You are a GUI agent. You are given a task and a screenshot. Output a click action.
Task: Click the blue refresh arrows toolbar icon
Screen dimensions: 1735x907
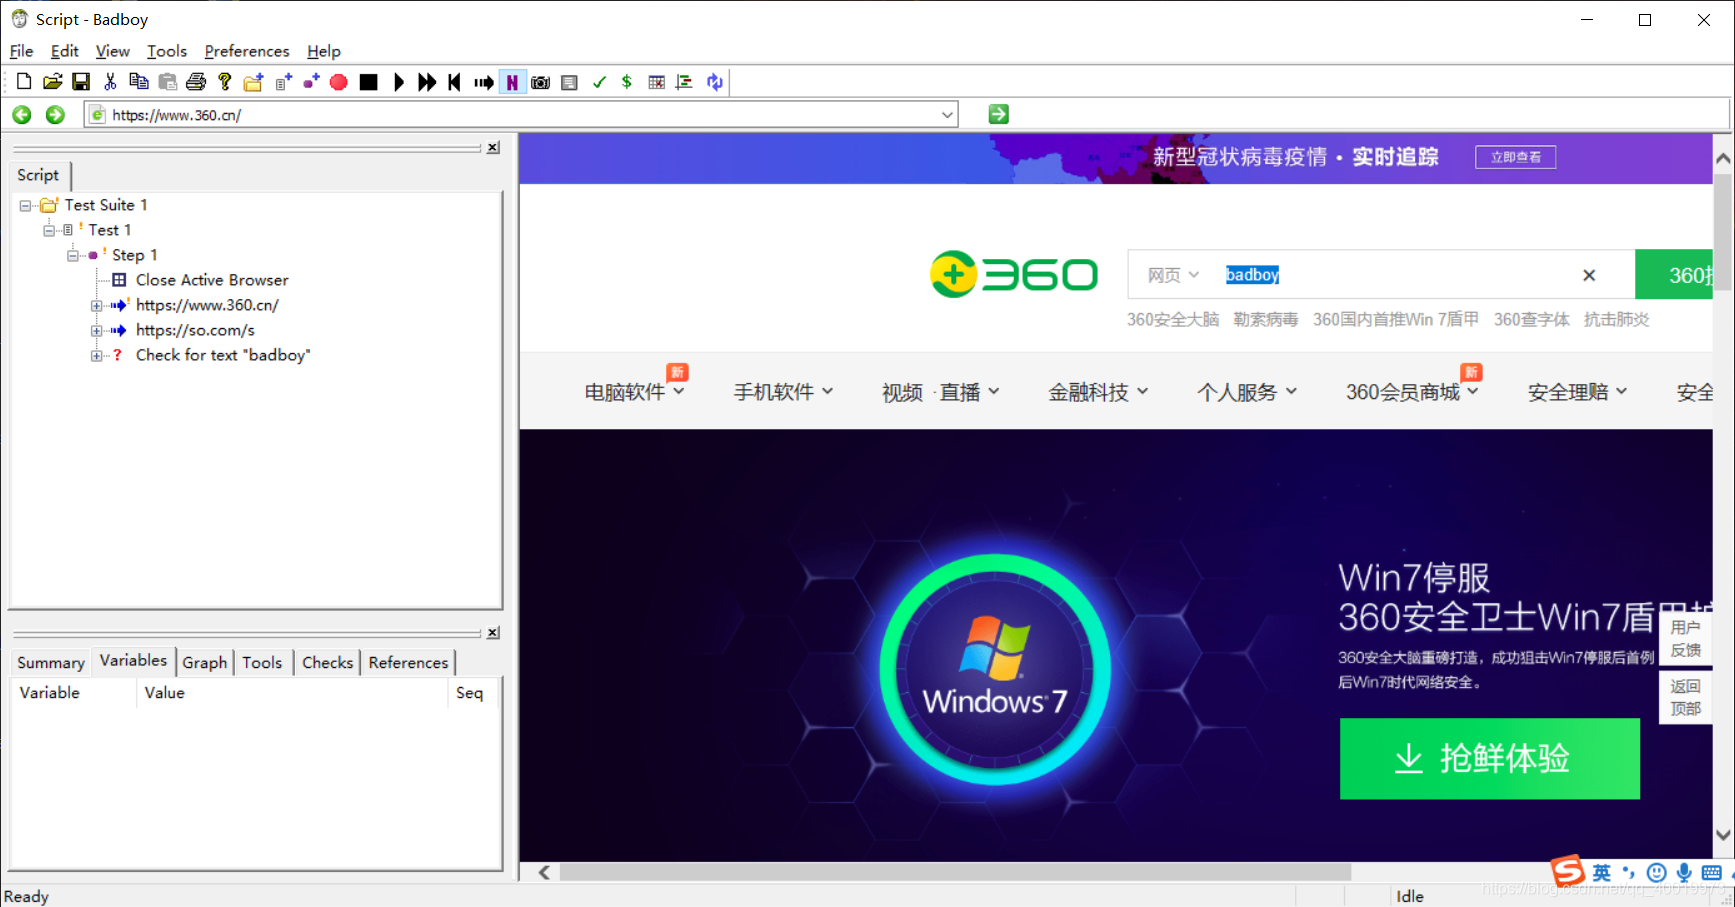point(714,82)
